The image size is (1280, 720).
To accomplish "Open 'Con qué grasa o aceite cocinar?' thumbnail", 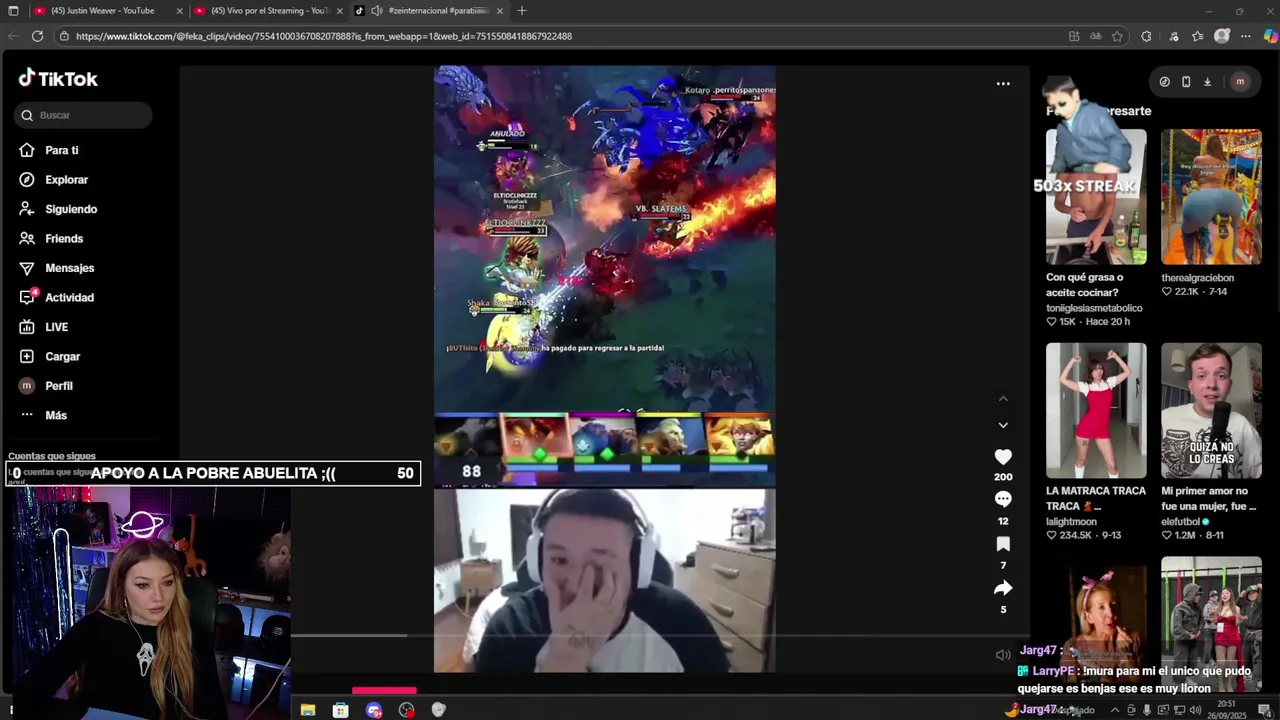I will click(1096, 196).
